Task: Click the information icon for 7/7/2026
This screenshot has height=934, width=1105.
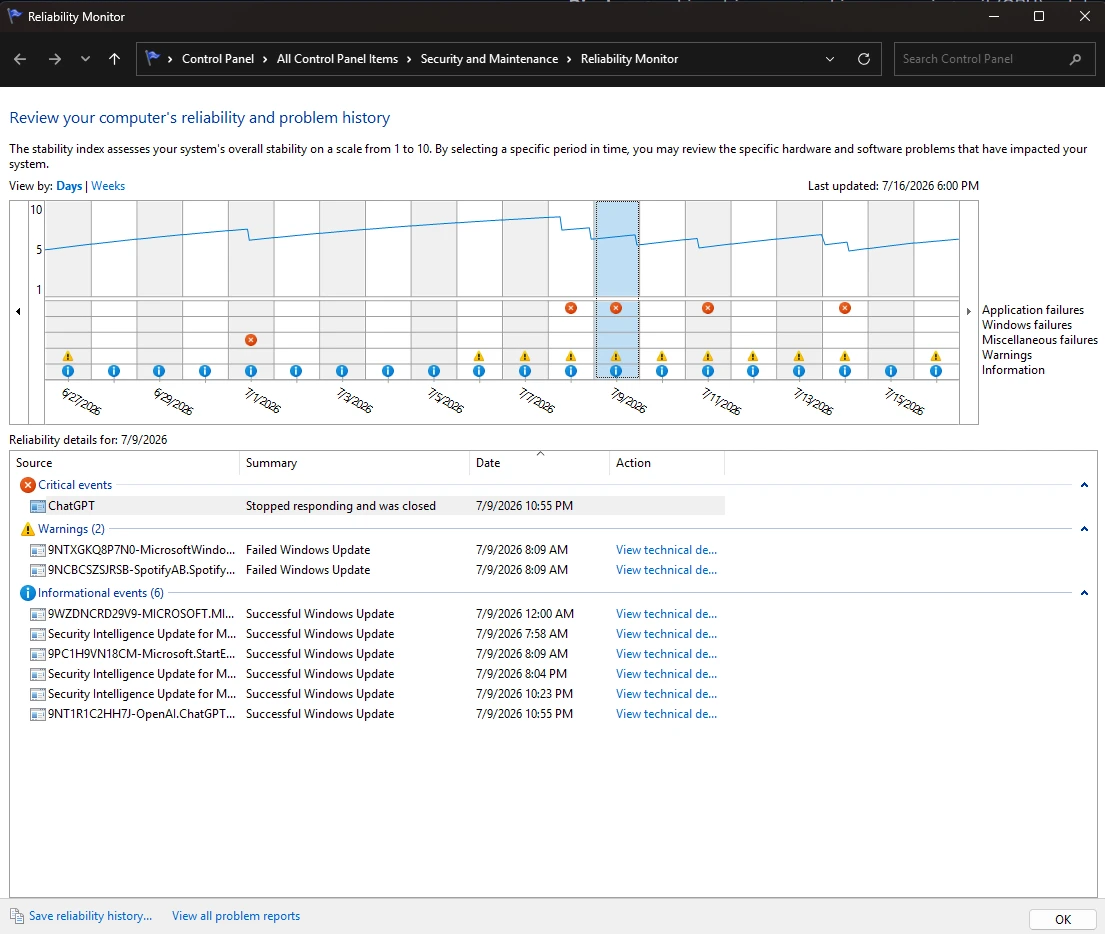Action: pos(524,371)
